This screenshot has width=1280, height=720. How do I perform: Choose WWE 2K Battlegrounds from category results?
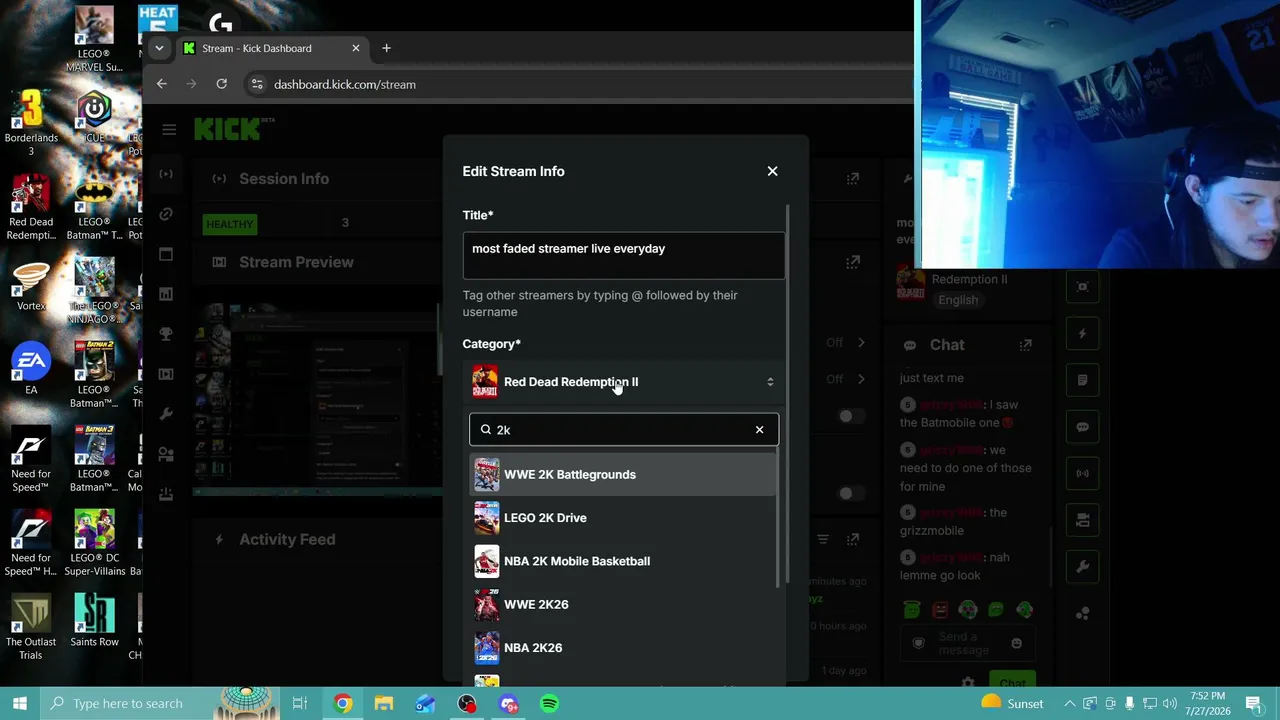[624, 475]
